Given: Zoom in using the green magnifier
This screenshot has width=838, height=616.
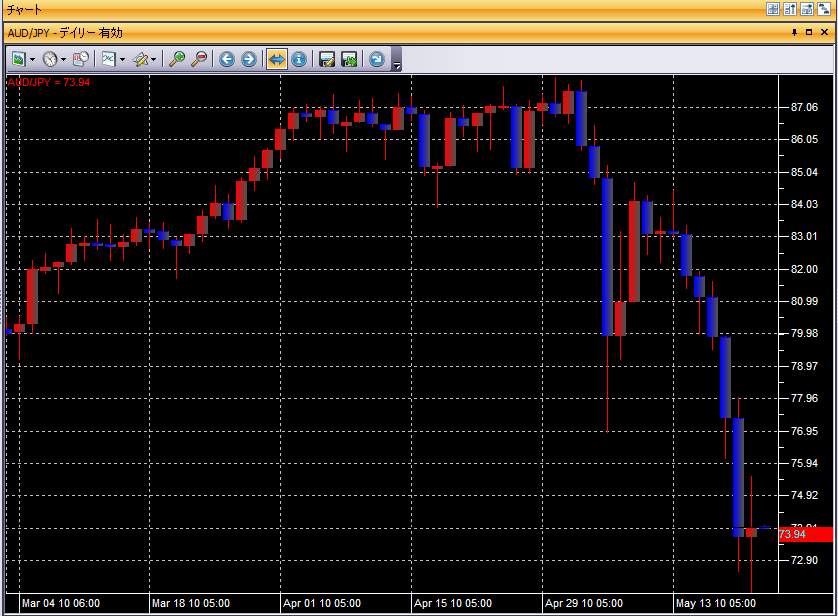Looking at the screenshot, I should (177, 60).
